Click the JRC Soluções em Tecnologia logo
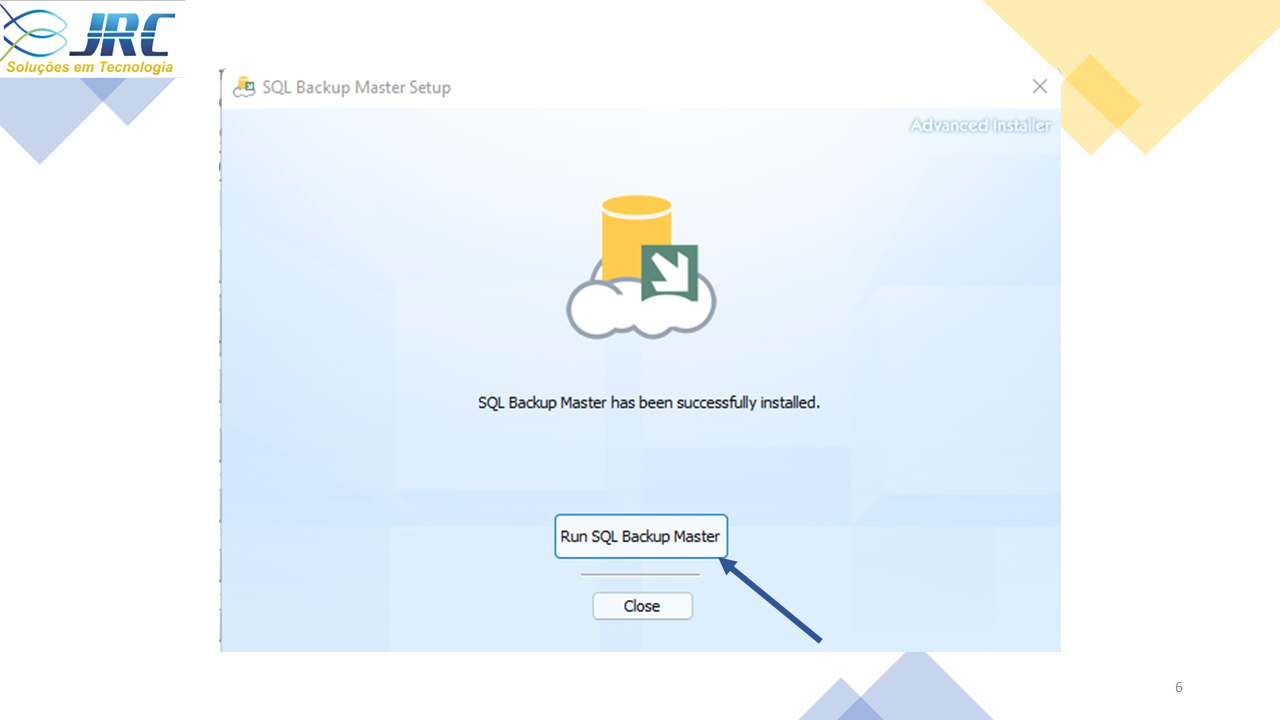Viewport: 1280px width, 720px height. [x=90, y=39]
